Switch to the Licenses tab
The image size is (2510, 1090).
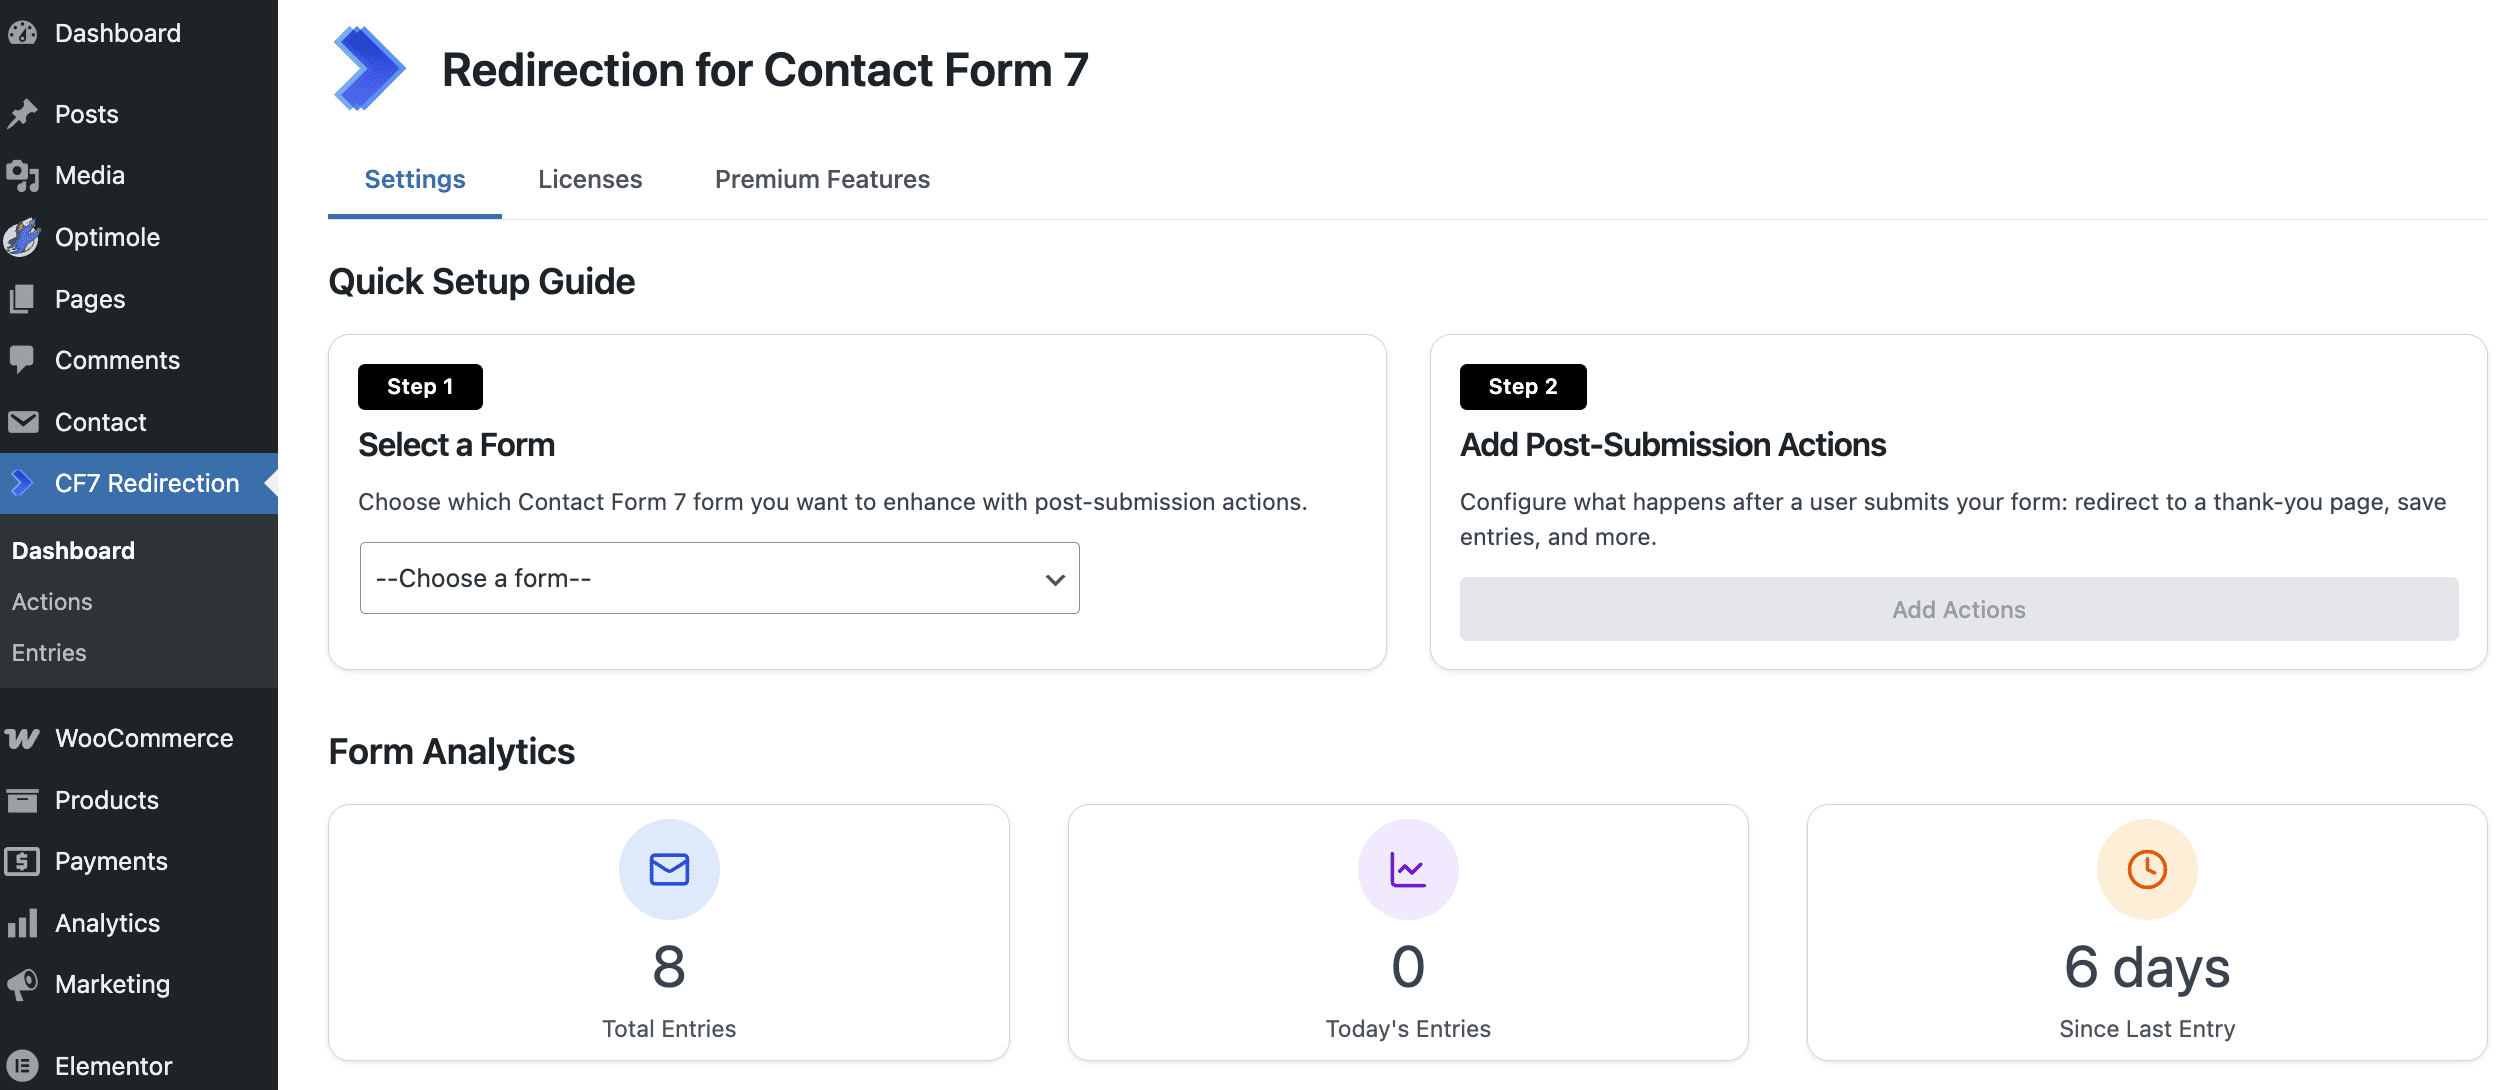pos(590,180)
